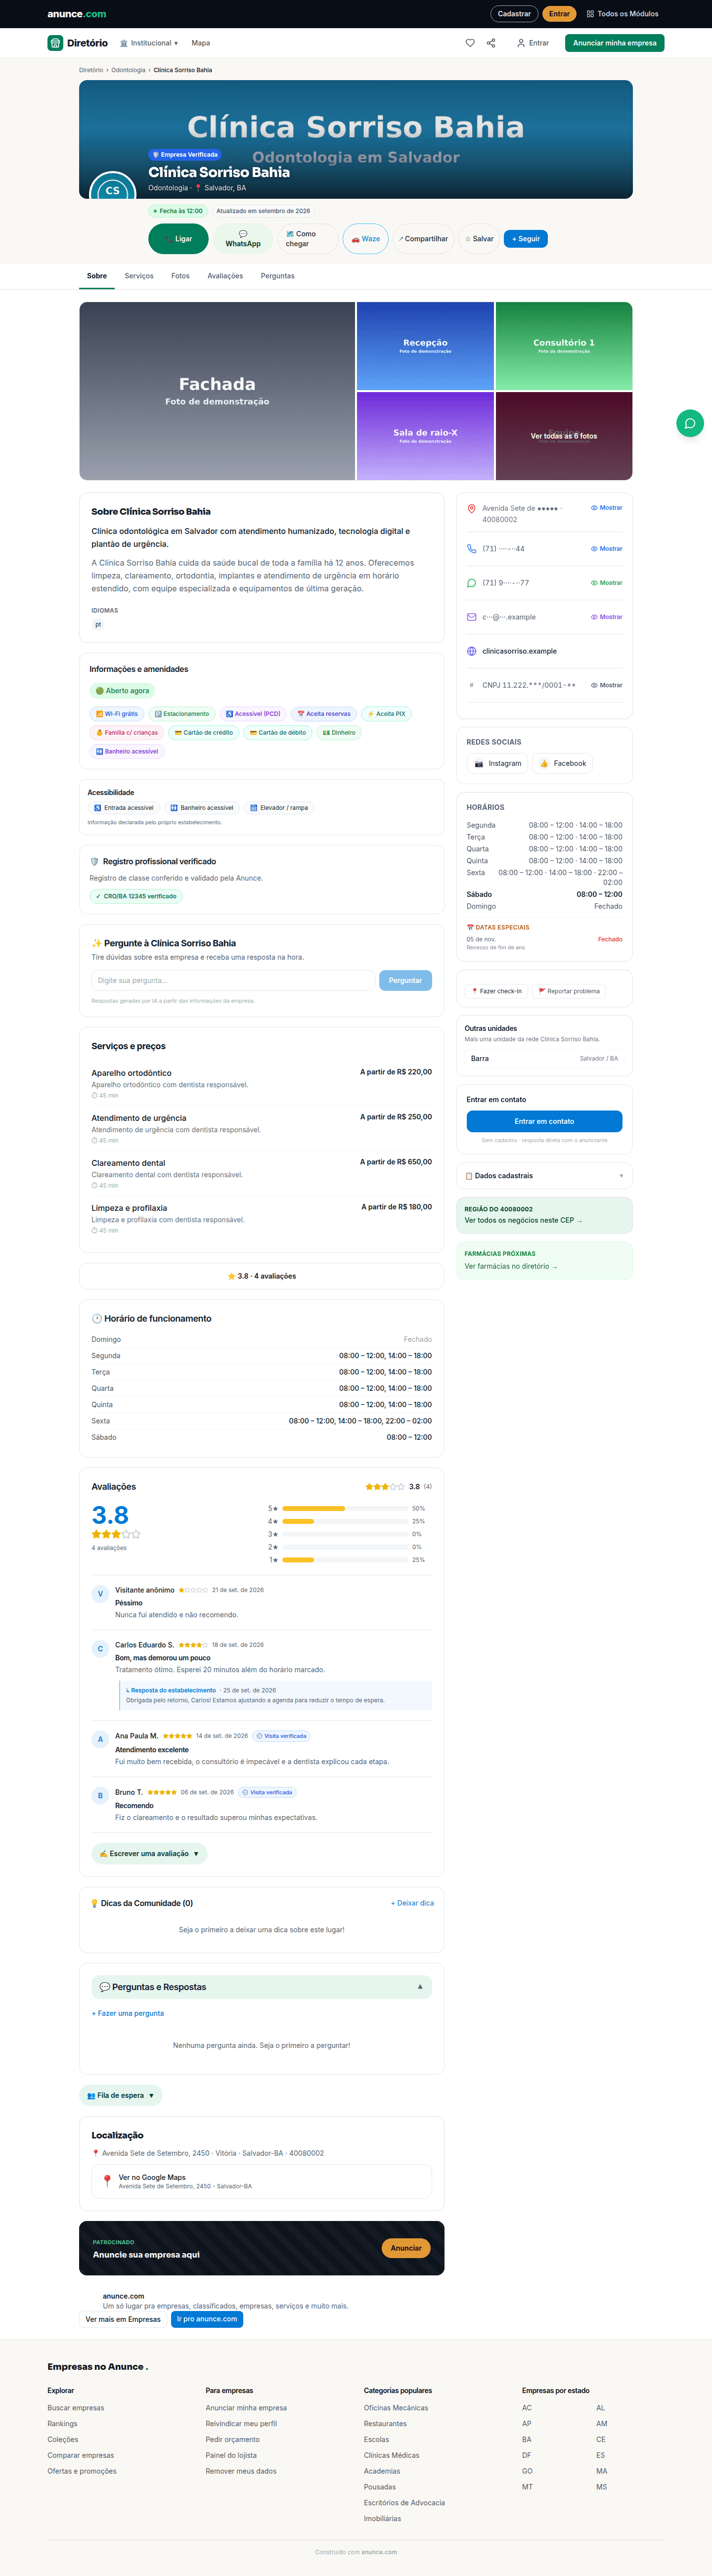
Task: Click the phone icon in contact card
Action: click(472, 548)
